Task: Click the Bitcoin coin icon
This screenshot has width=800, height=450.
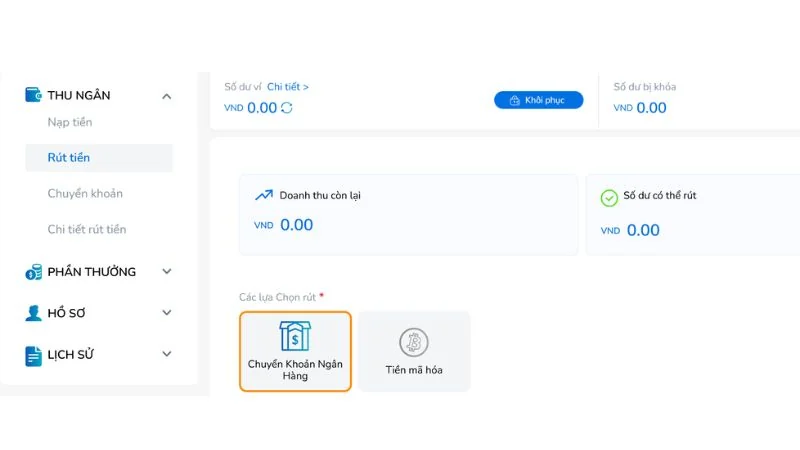Action: (x=413, y=342)
